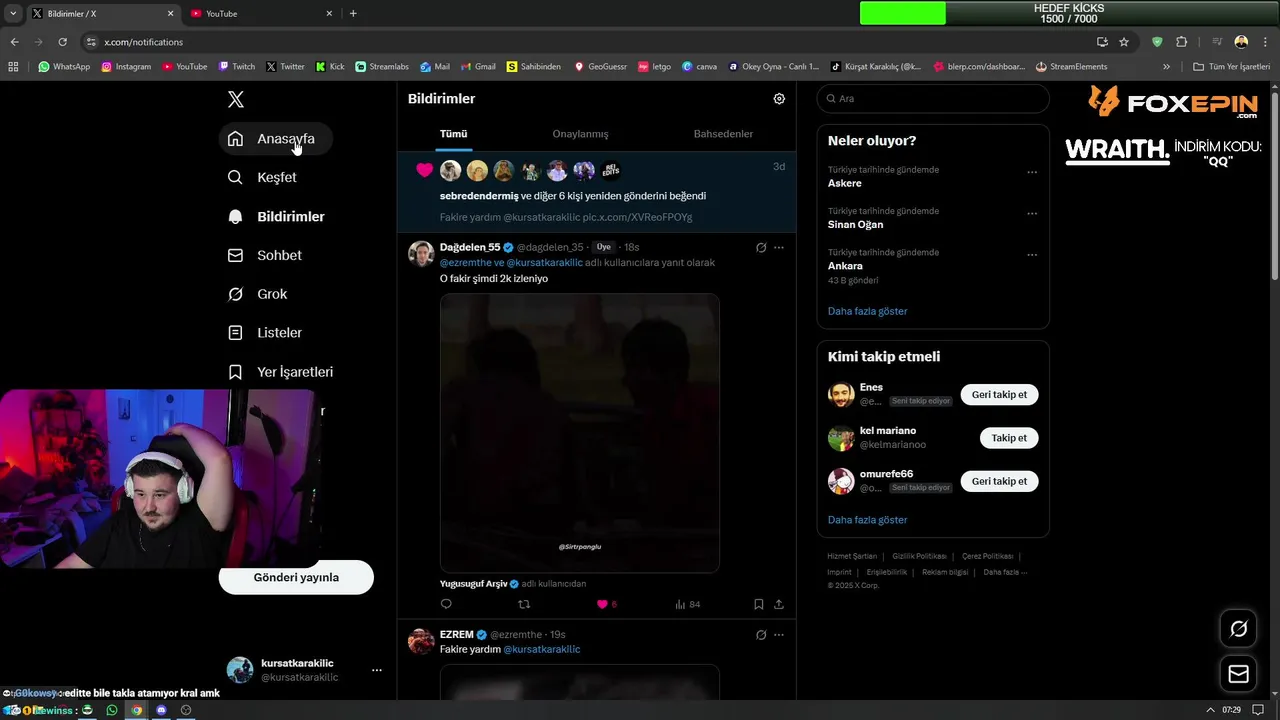
Task: Open Twitch bookmark in bookmarks bar
Action: [x=237, y=67]
